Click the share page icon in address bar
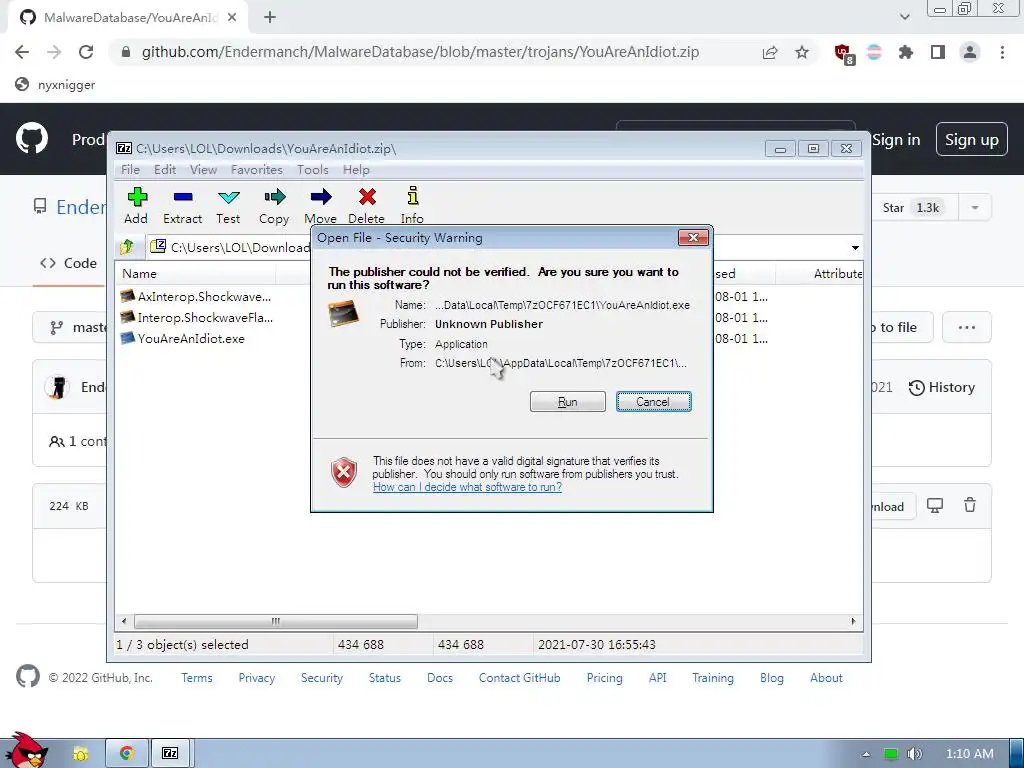This screenshot has height=768, width=1024. click(x=770, y=52)
